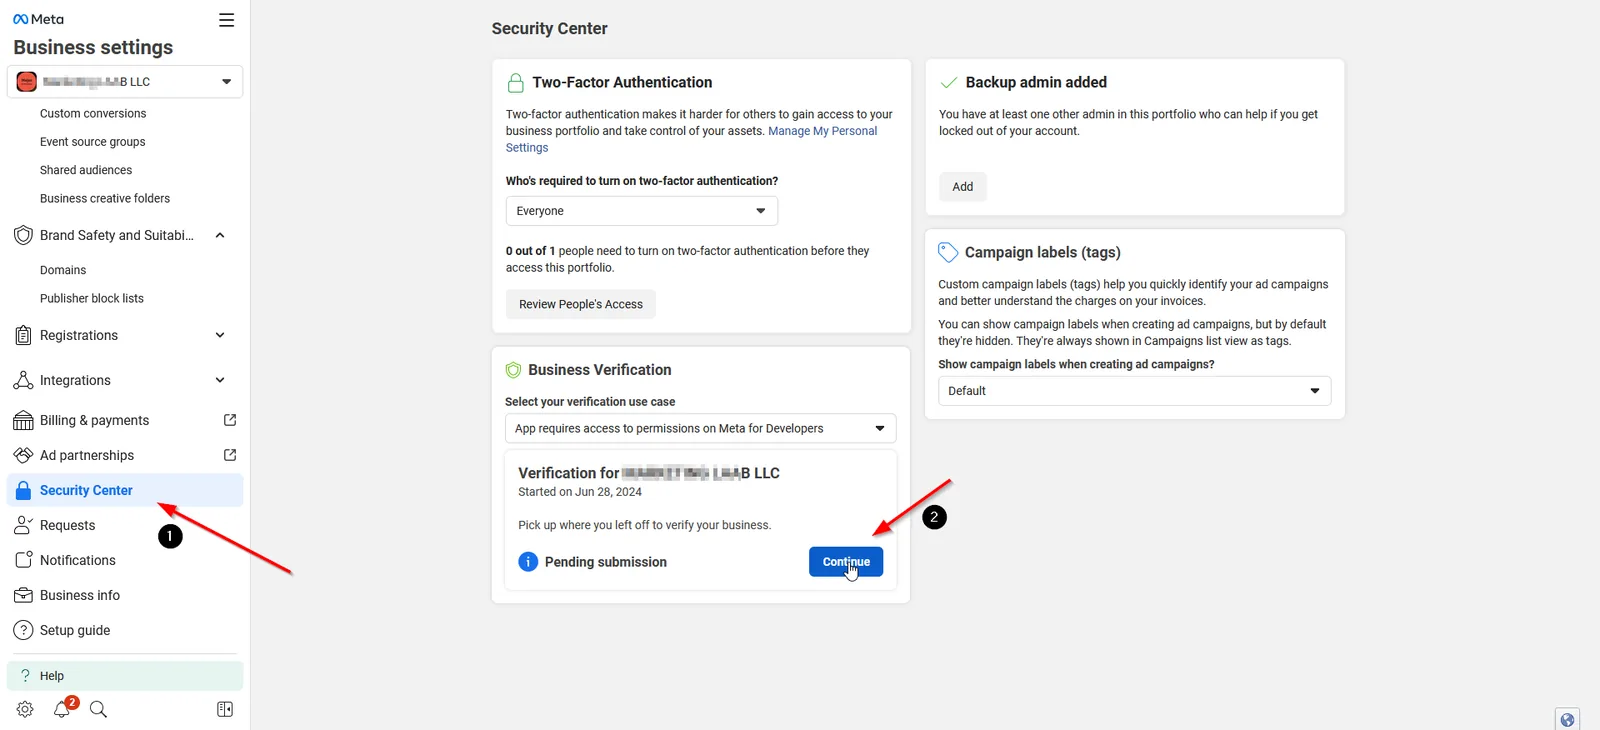
Task: Expand the Integrations section chevron
Action: coord(220,380)
